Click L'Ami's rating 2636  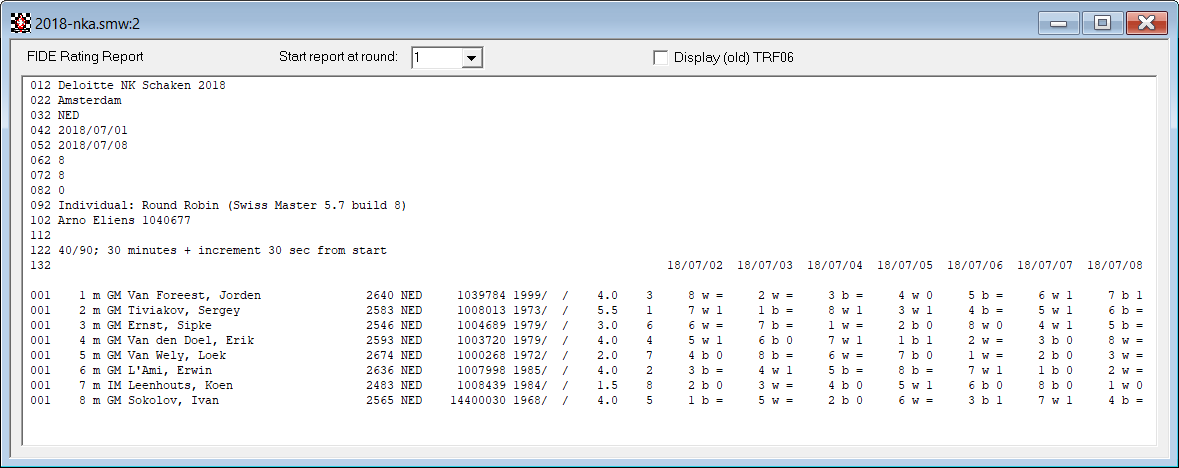pos(380,370)
